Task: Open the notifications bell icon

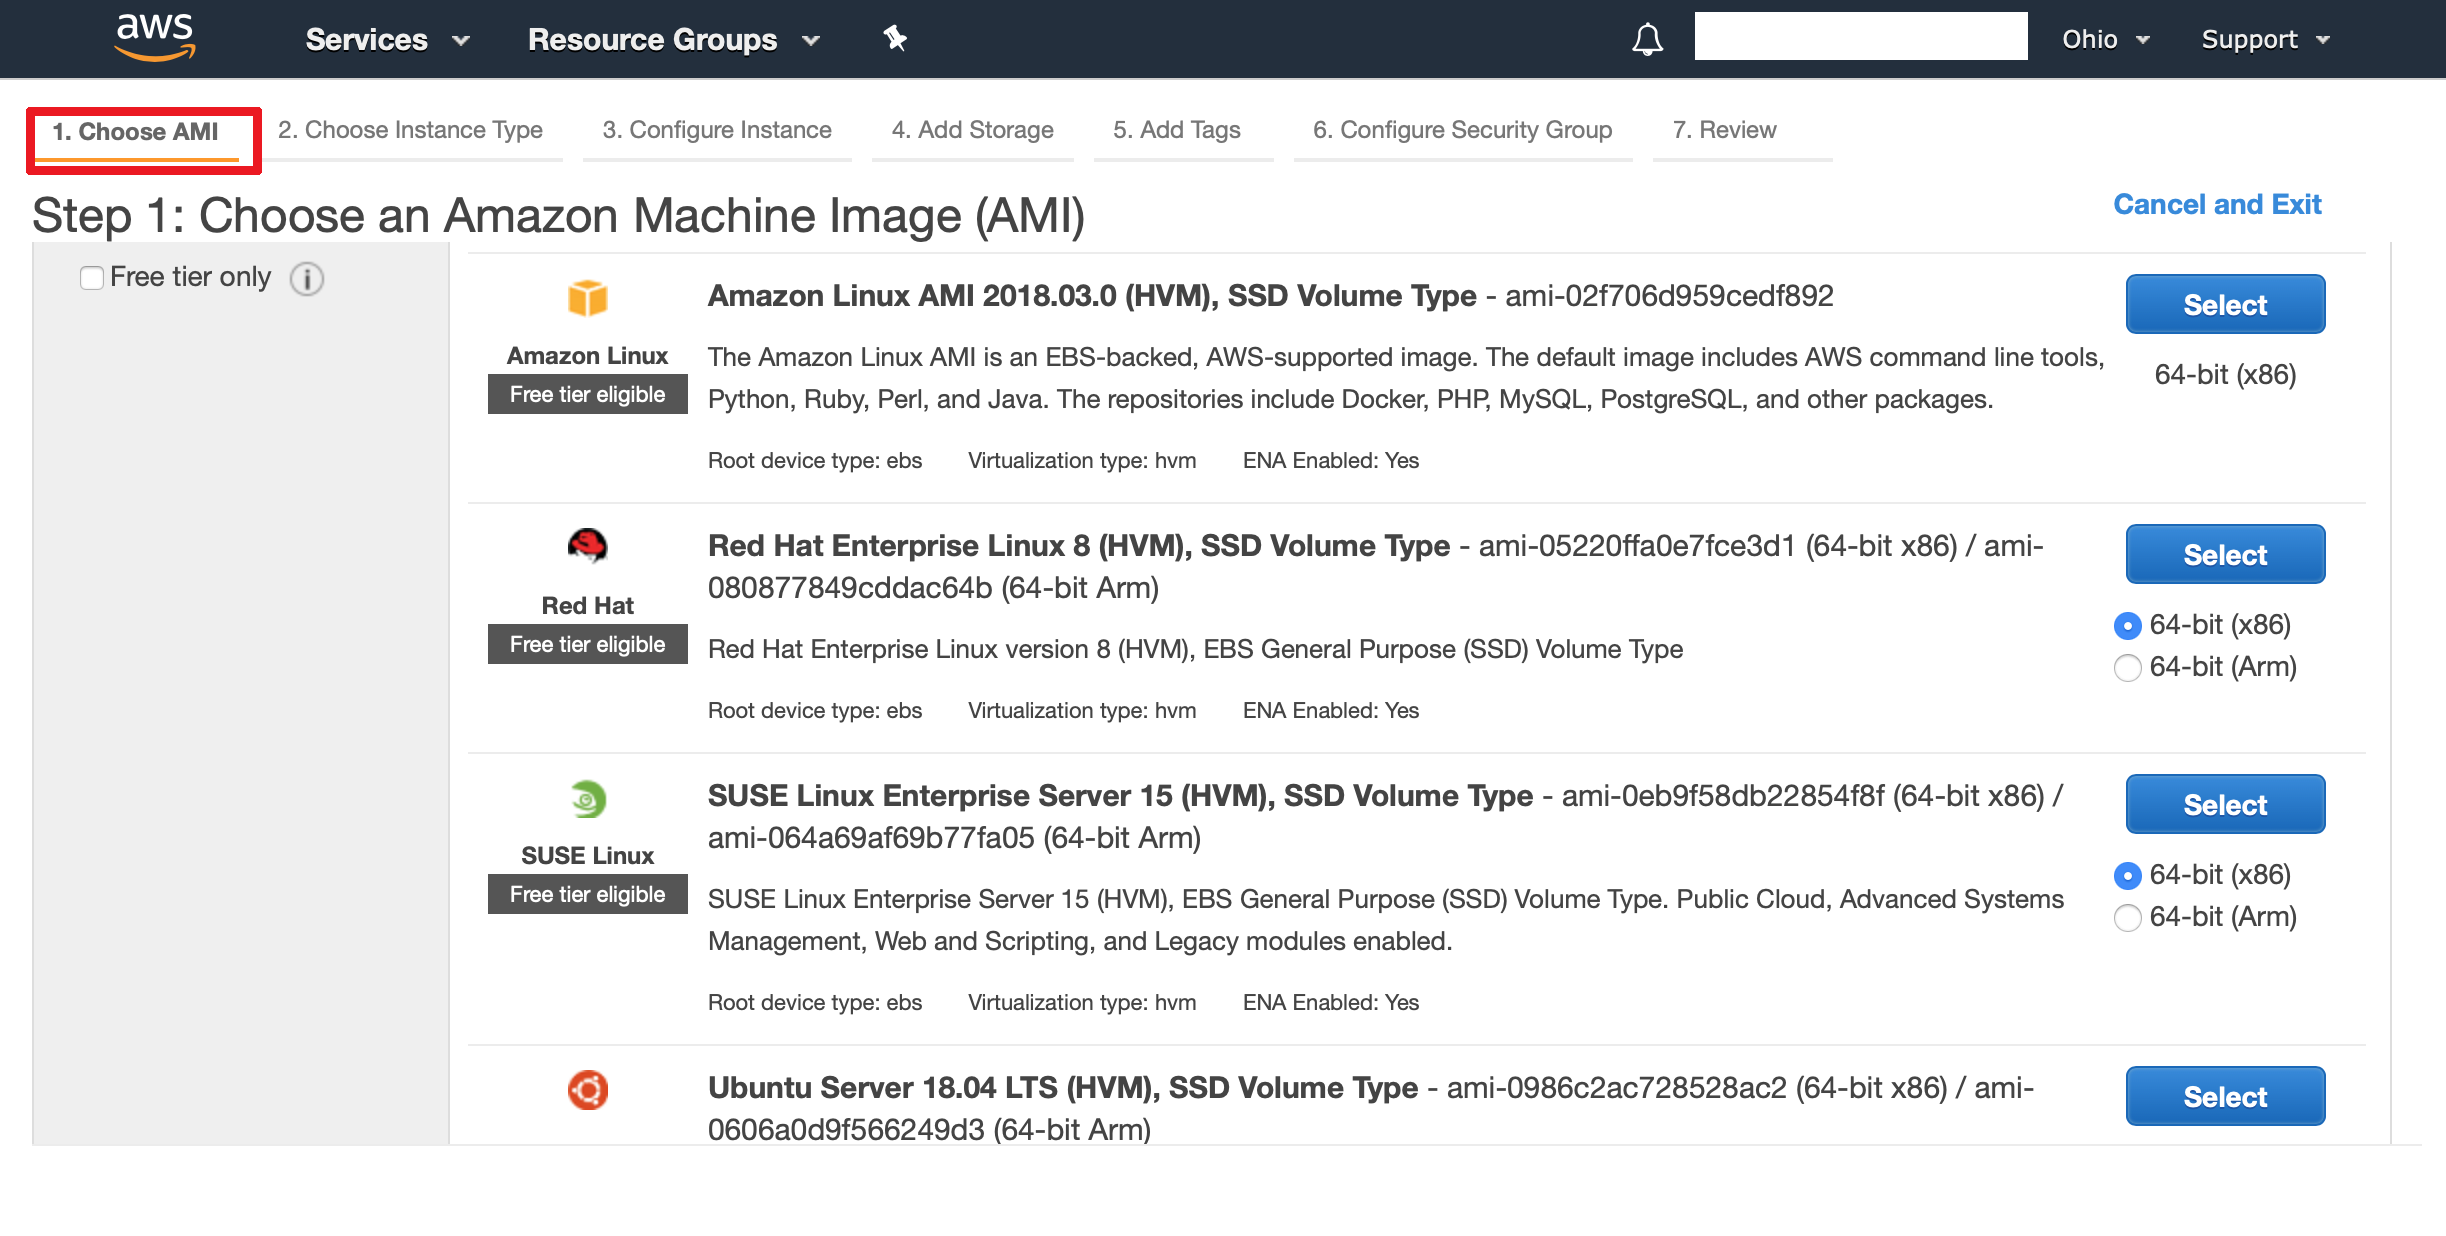Action: [1647, 40]
